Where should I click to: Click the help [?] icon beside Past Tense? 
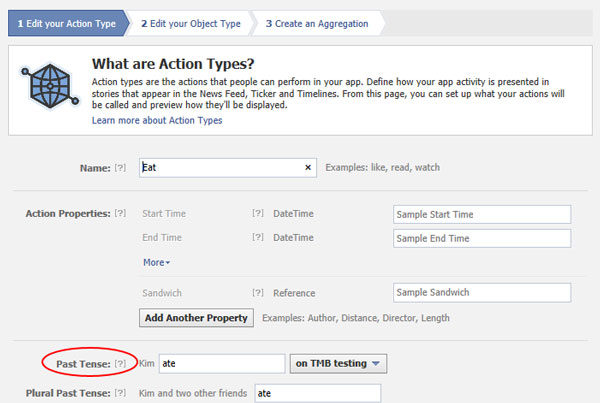121,363
